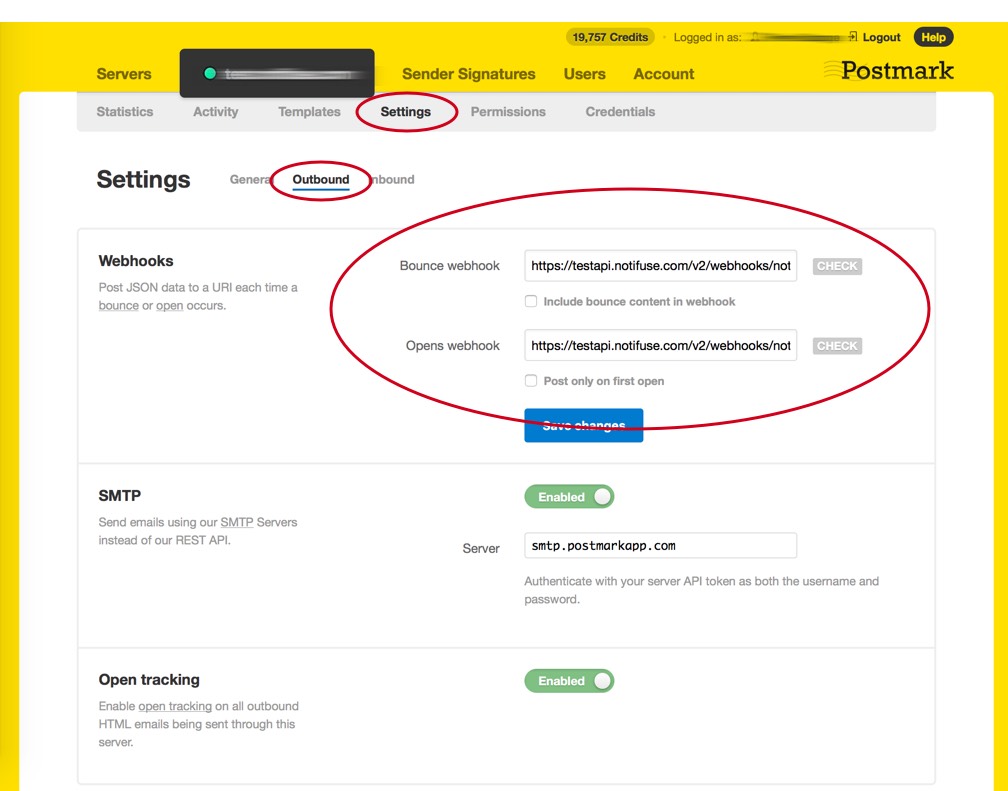
Task: Open the Credentials tab
Action: [620, 111]
